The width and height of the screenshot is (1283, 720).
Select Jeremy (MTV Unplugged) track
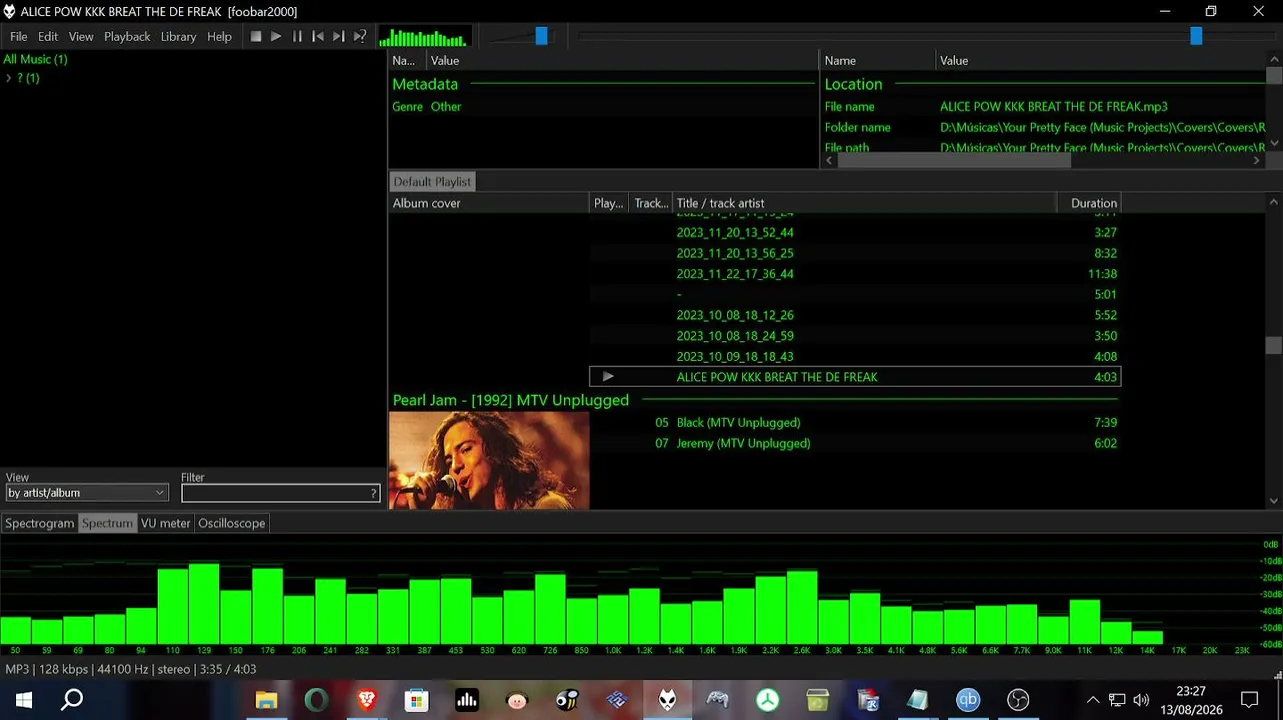[855, 443]
